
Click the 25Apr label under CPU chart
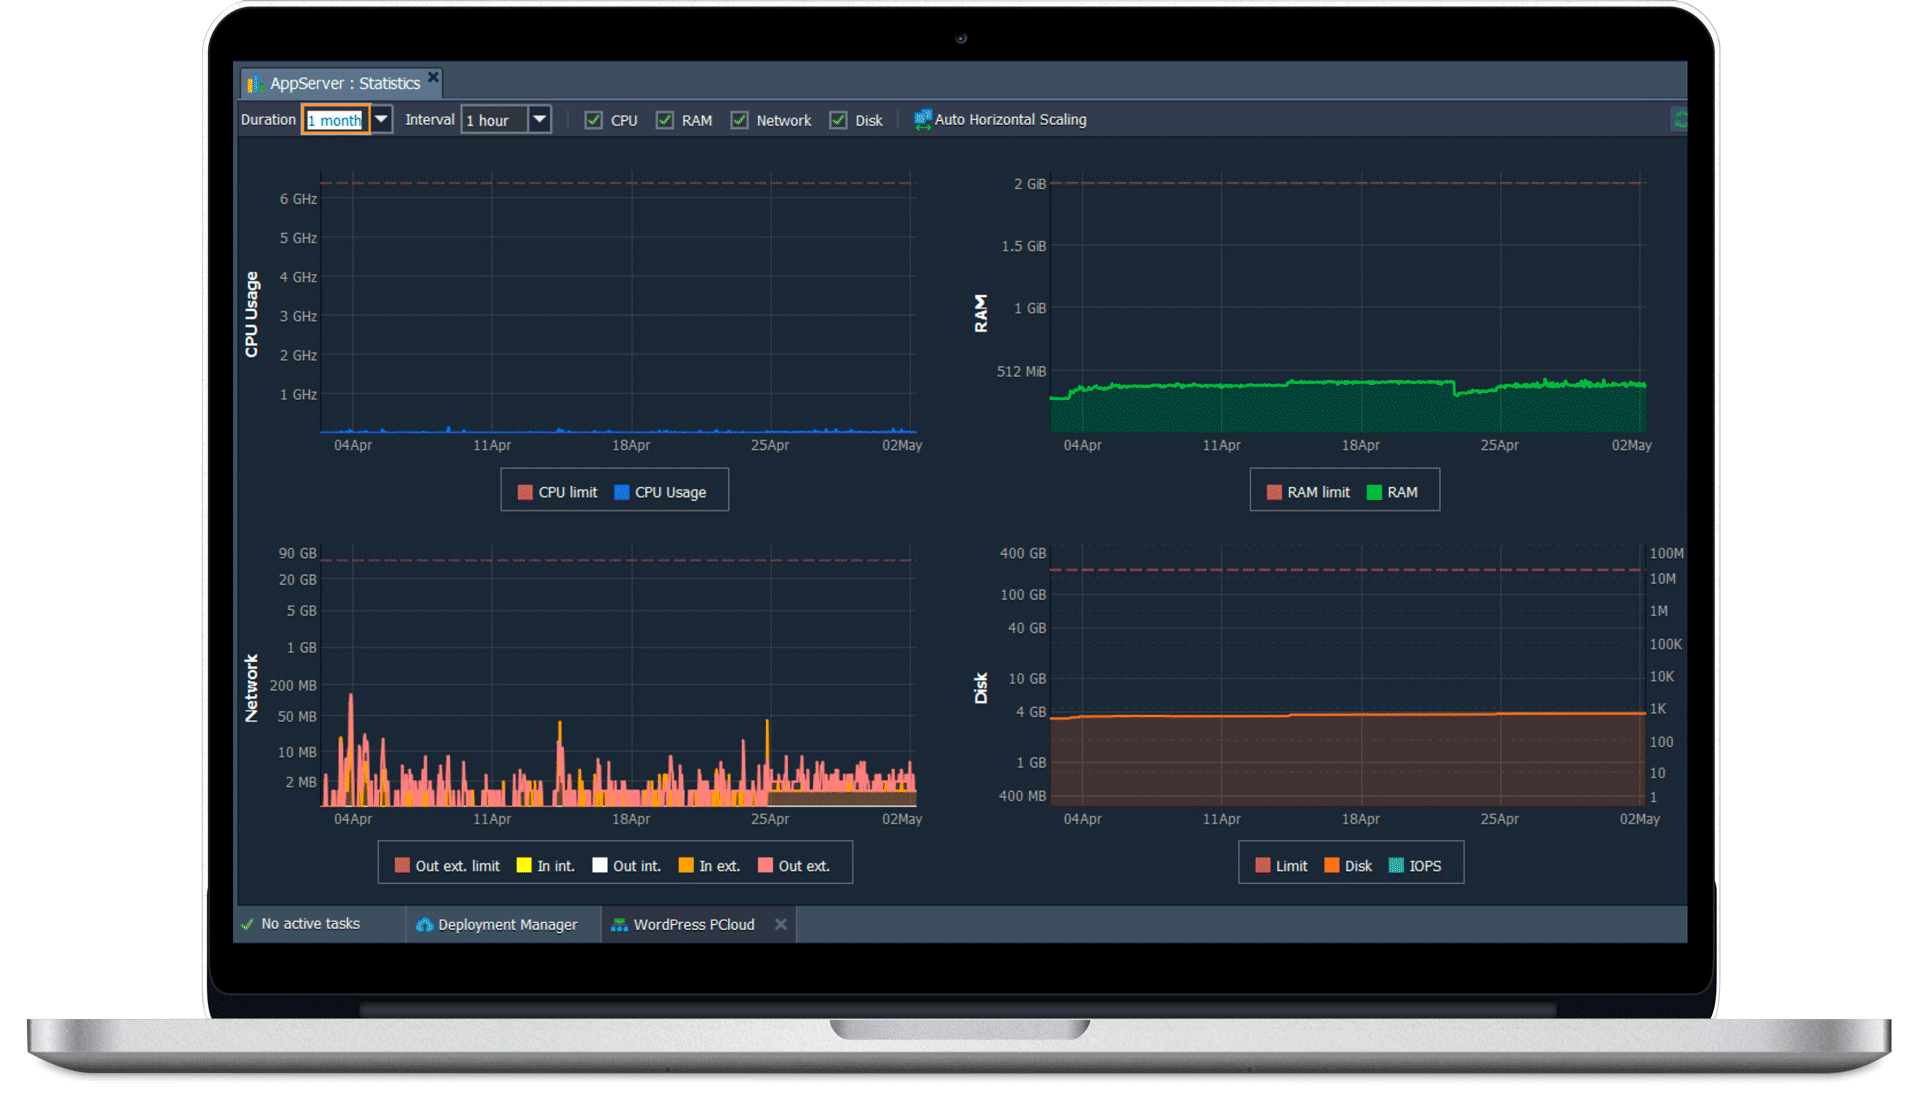tap(770, 445)
